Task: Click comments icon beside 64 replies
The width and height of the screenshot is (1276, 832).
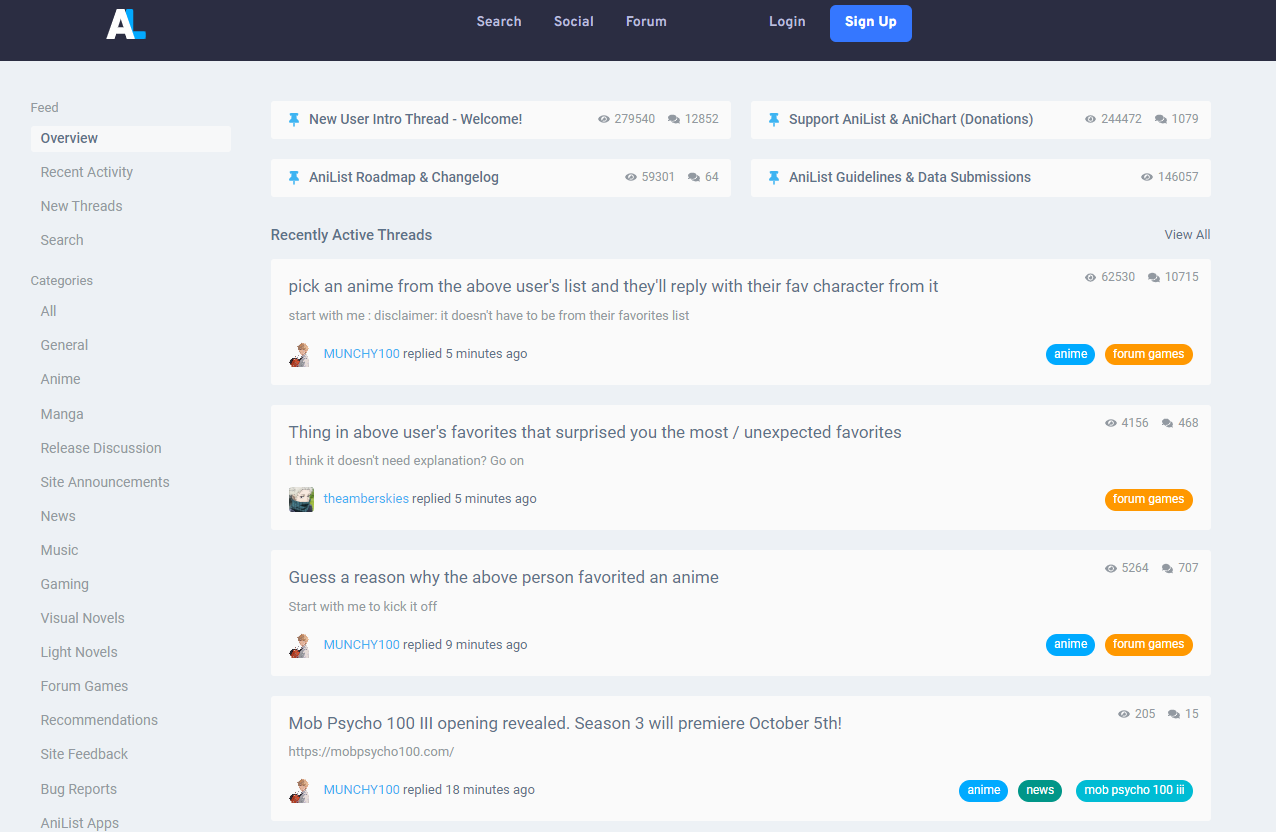Action: click(x=694, y=177)
